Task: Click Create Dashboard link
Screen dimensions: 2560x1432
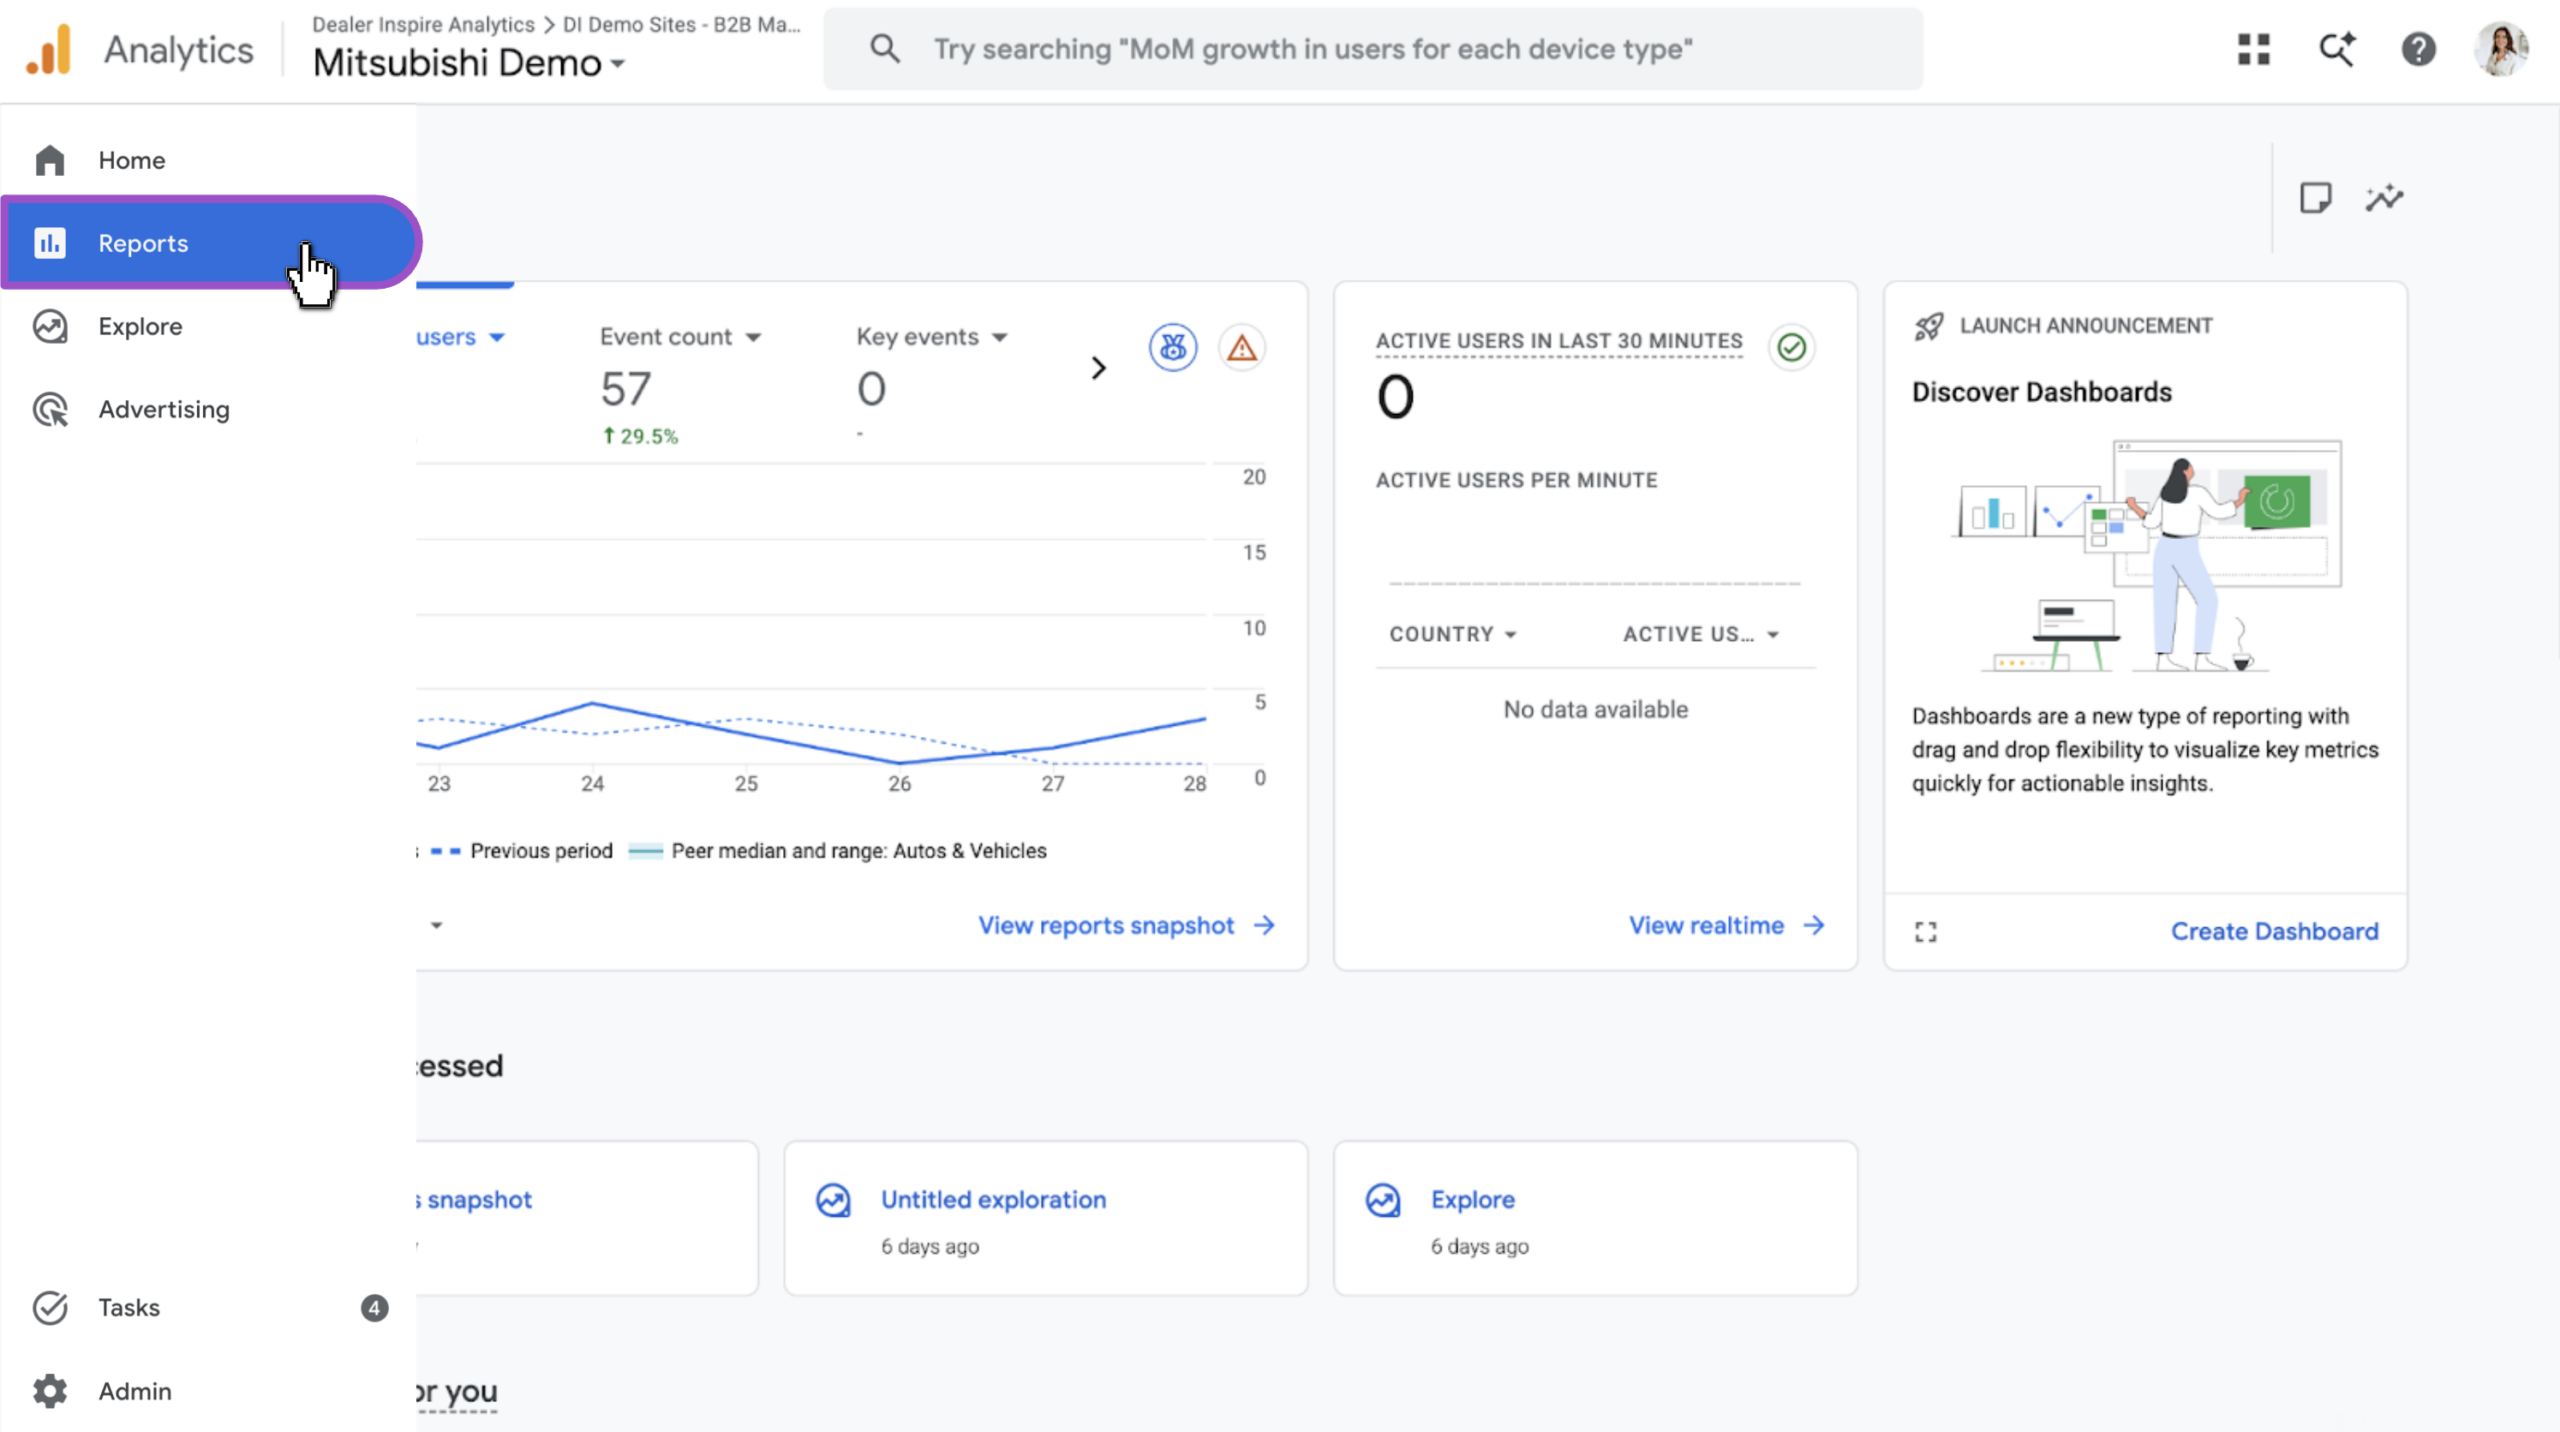Action: click(x=2274, y=931)
